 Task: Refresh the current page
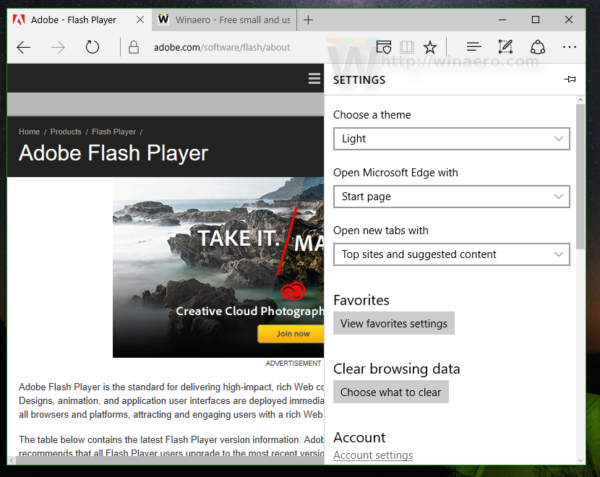coord(92,47)
